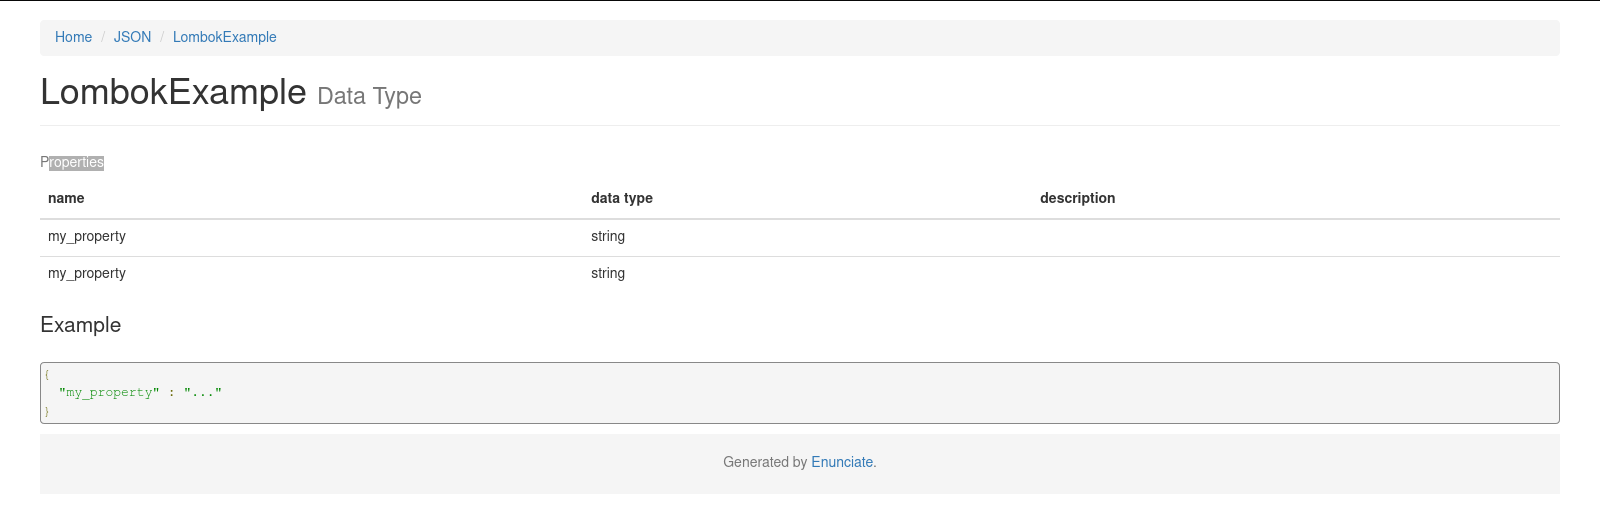Click the Example section heading

click(80, 325)
